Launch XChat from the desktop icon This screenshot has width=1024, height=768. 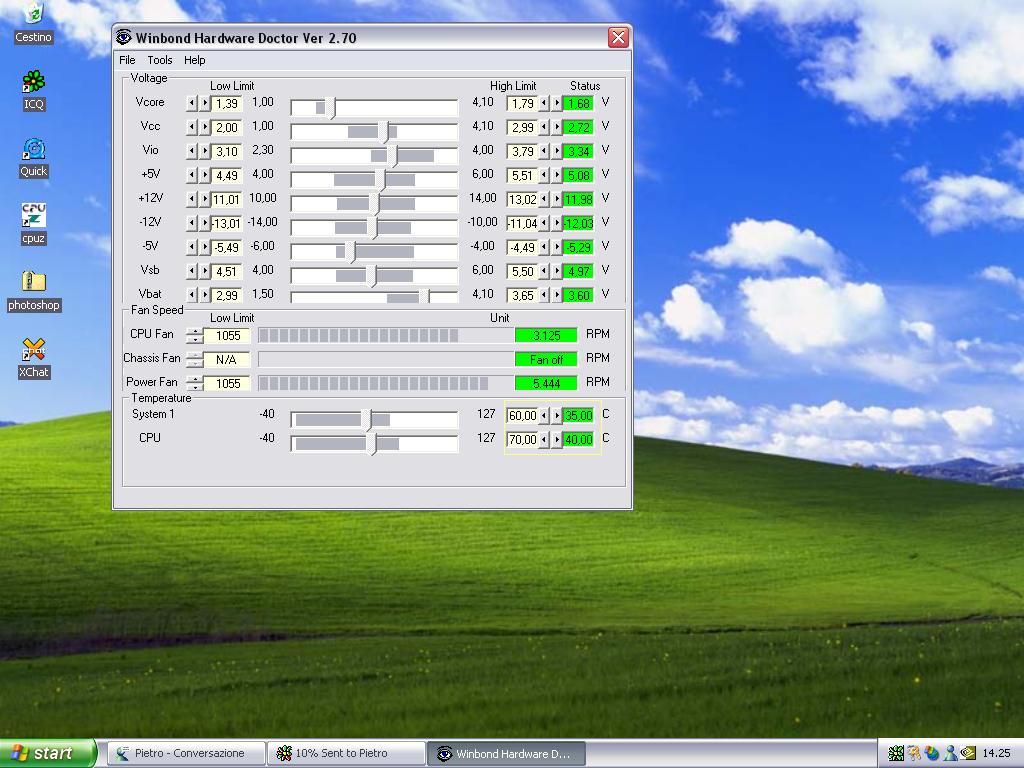(33, 359)
